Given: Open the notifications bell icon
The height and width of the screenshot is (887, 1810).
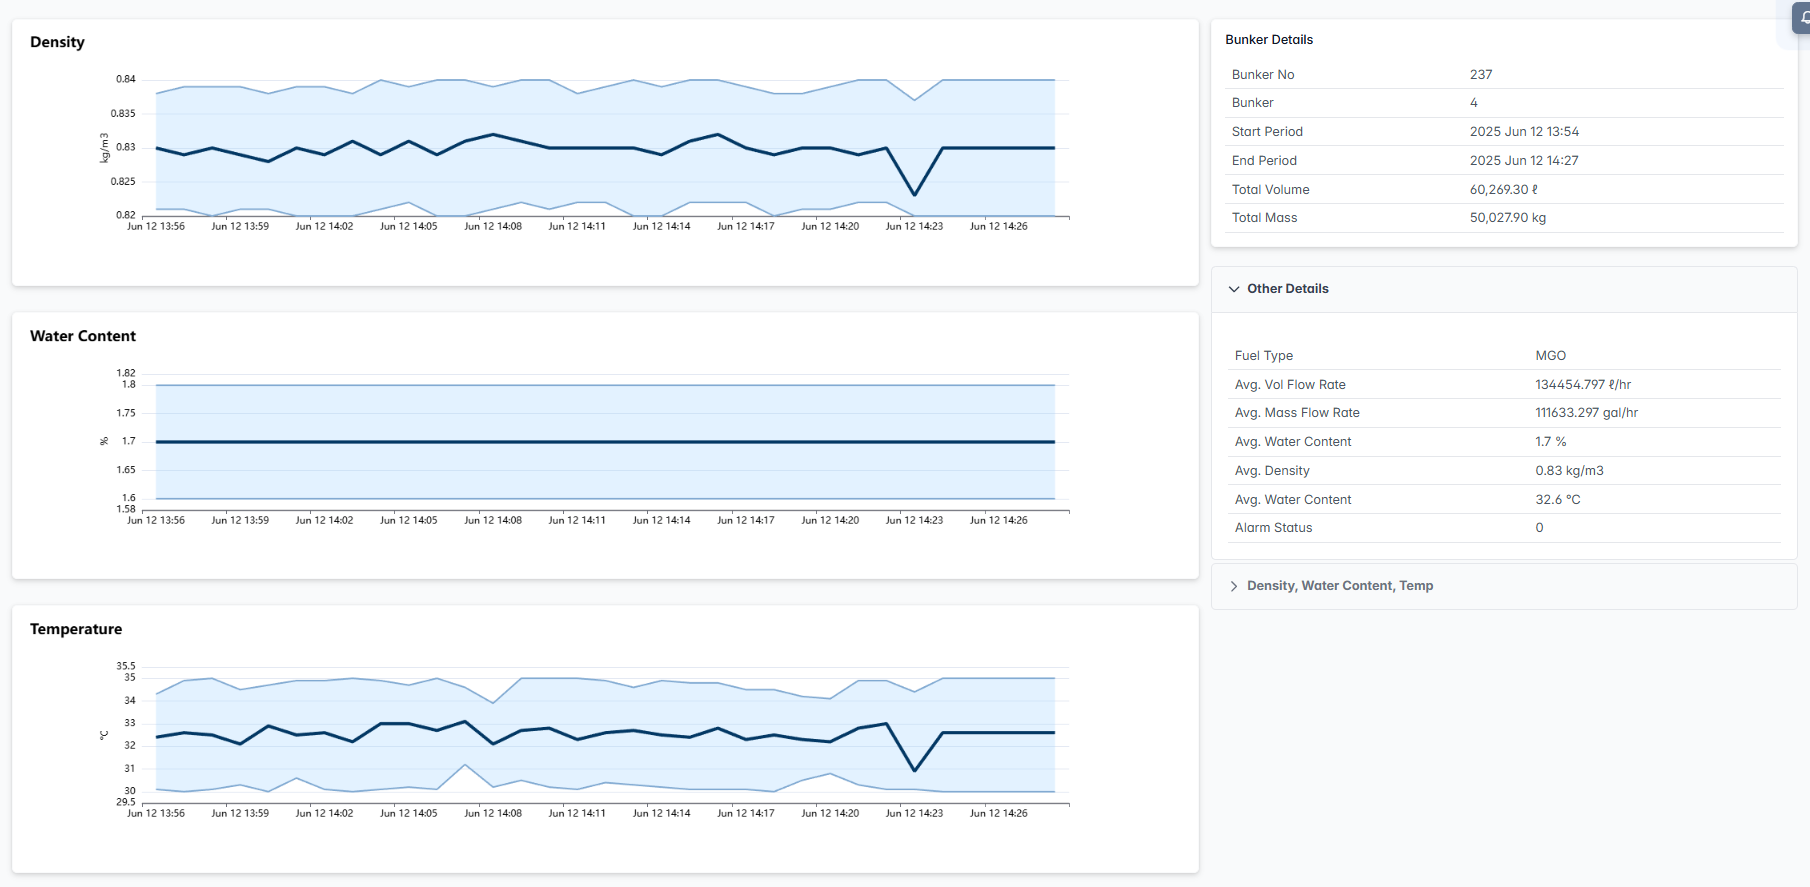Looking at the screenshot, I should point(1802,17).
